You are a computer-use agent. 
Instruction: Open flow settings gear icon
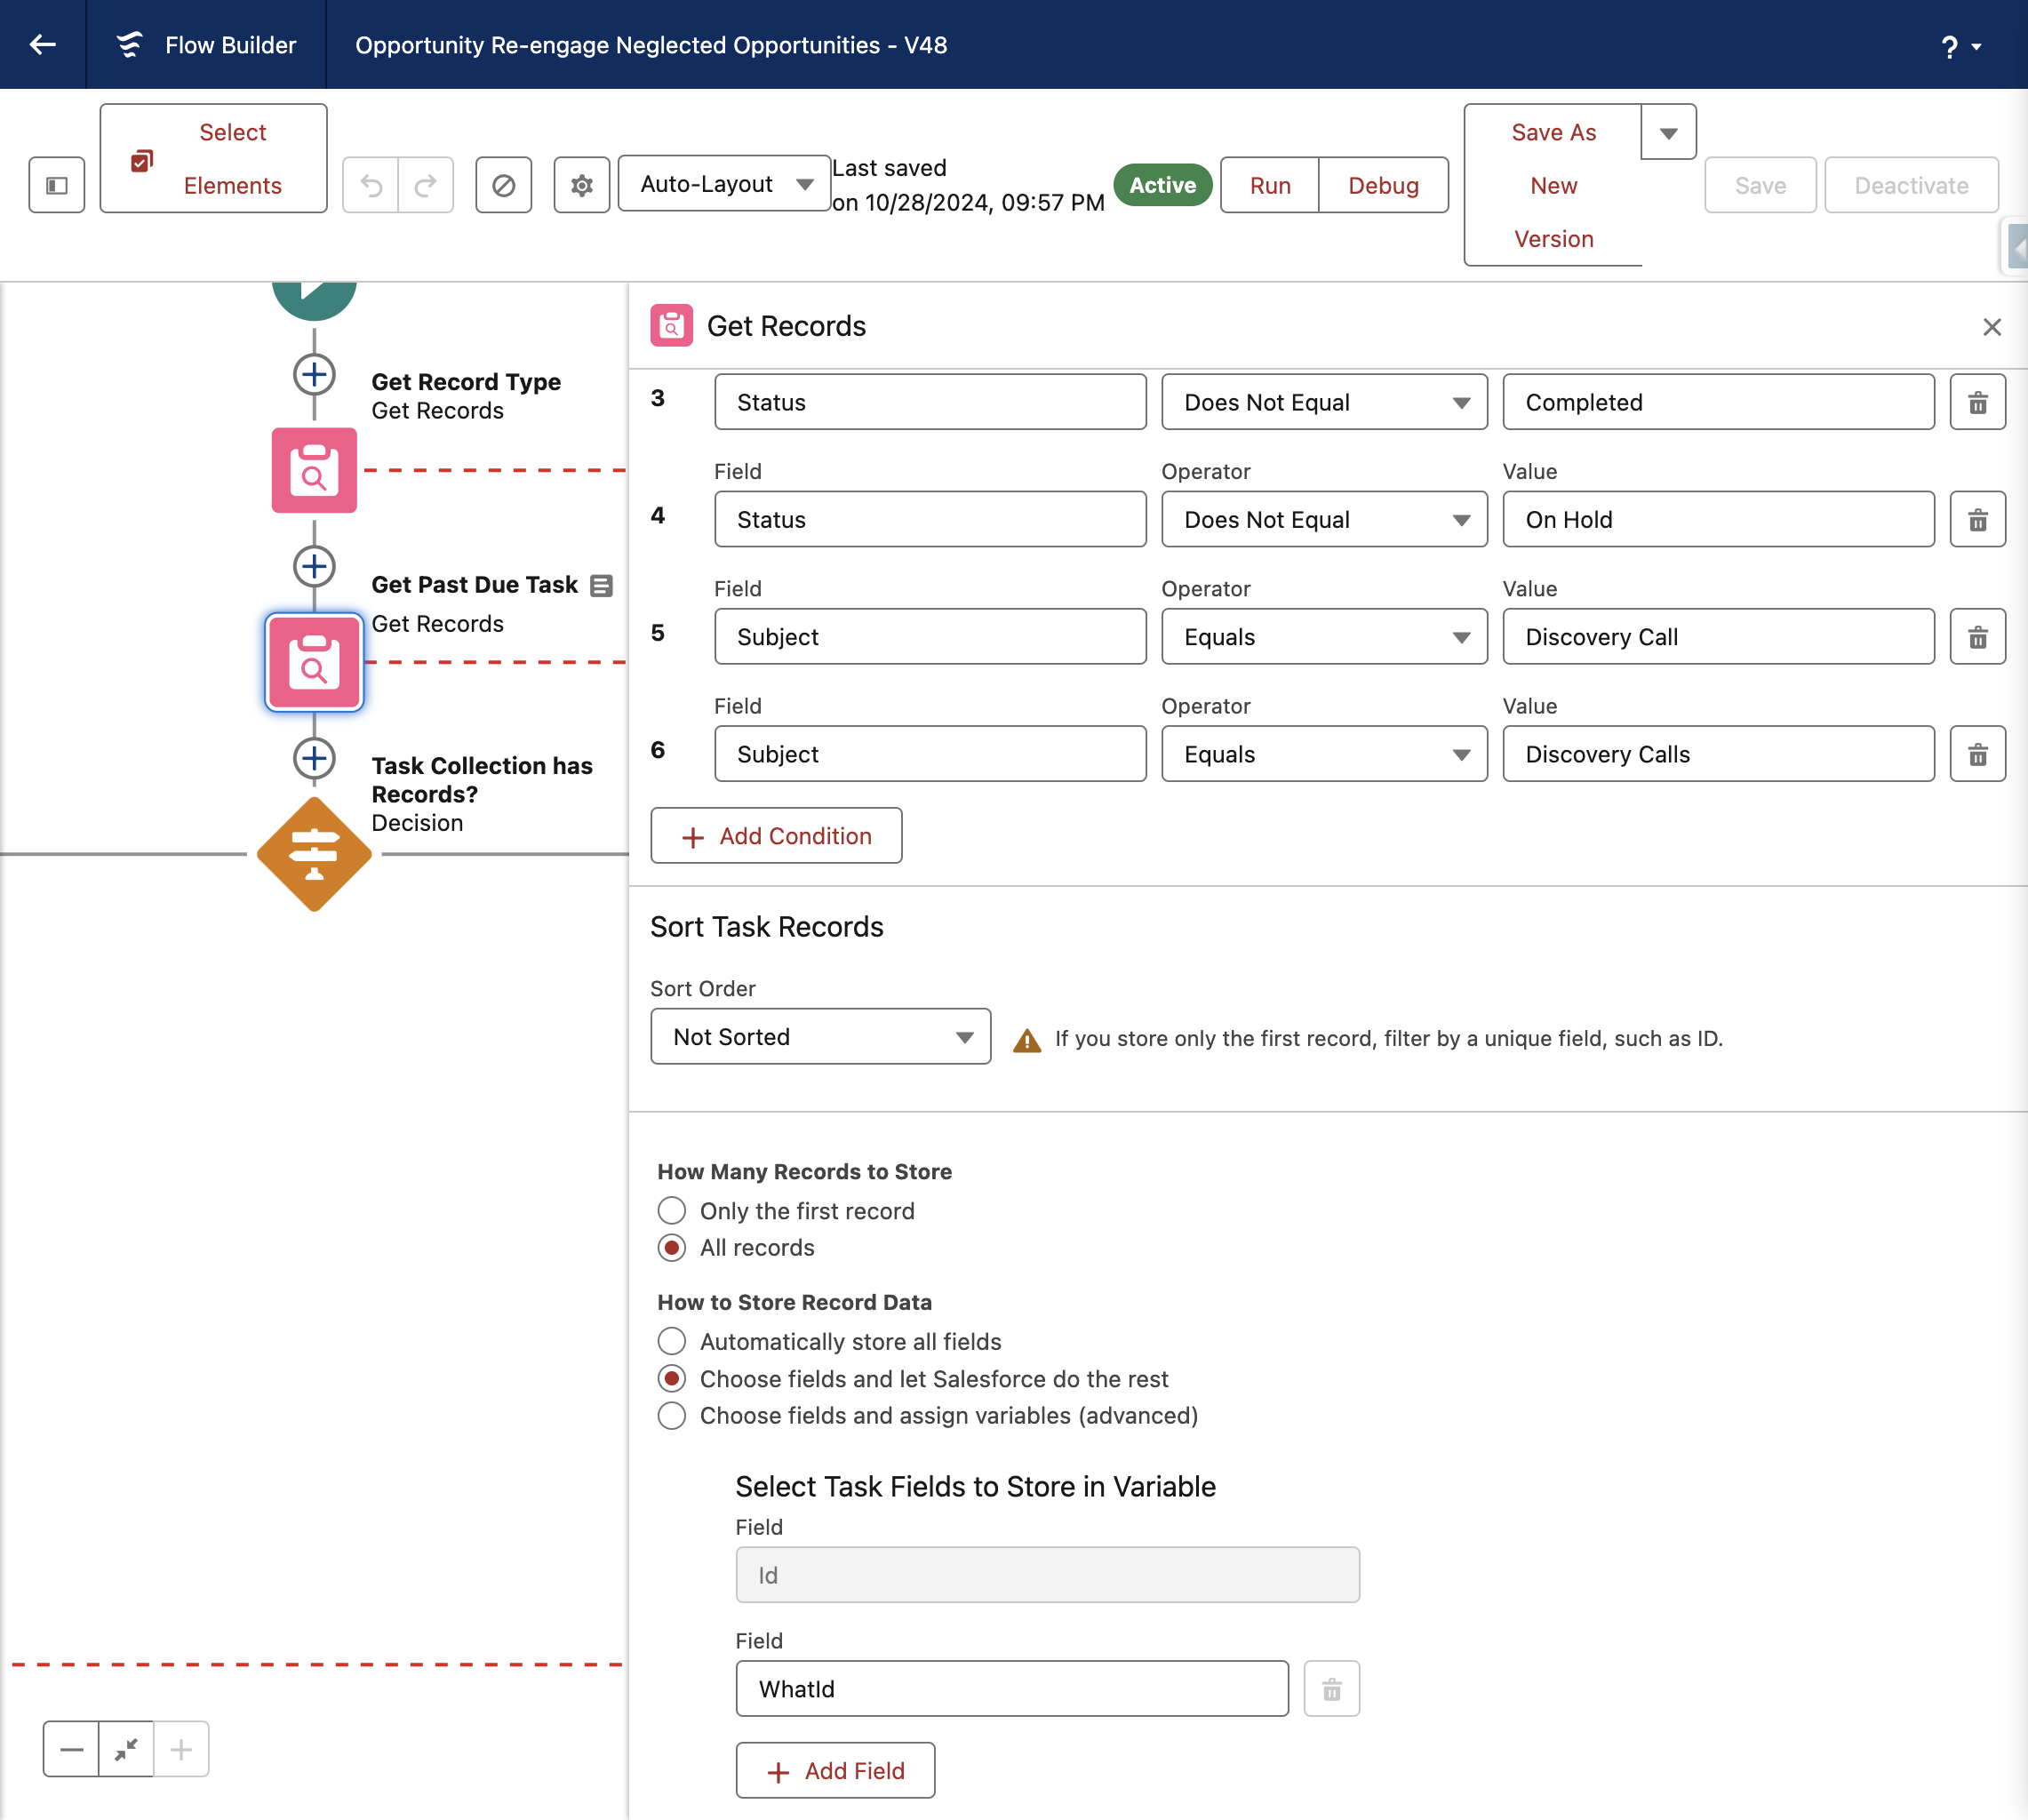582,185
